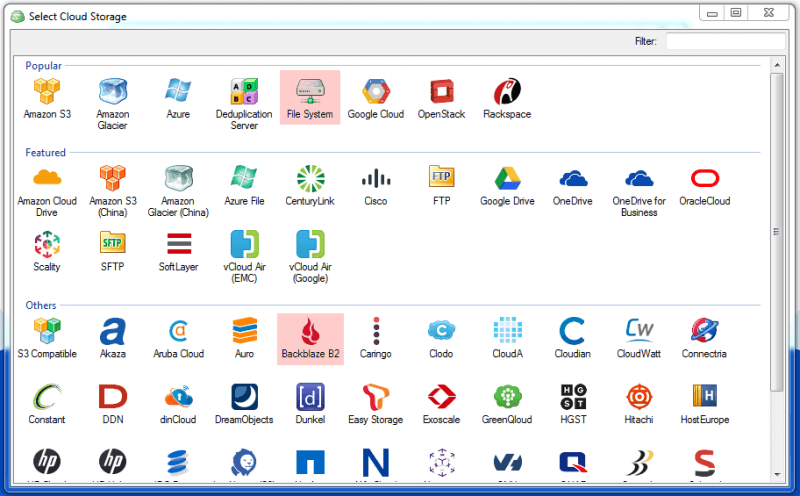Choose OracleCloud storage
Image resolution: width=800 pixels, height=496 pixels.
tap(705, 185)
